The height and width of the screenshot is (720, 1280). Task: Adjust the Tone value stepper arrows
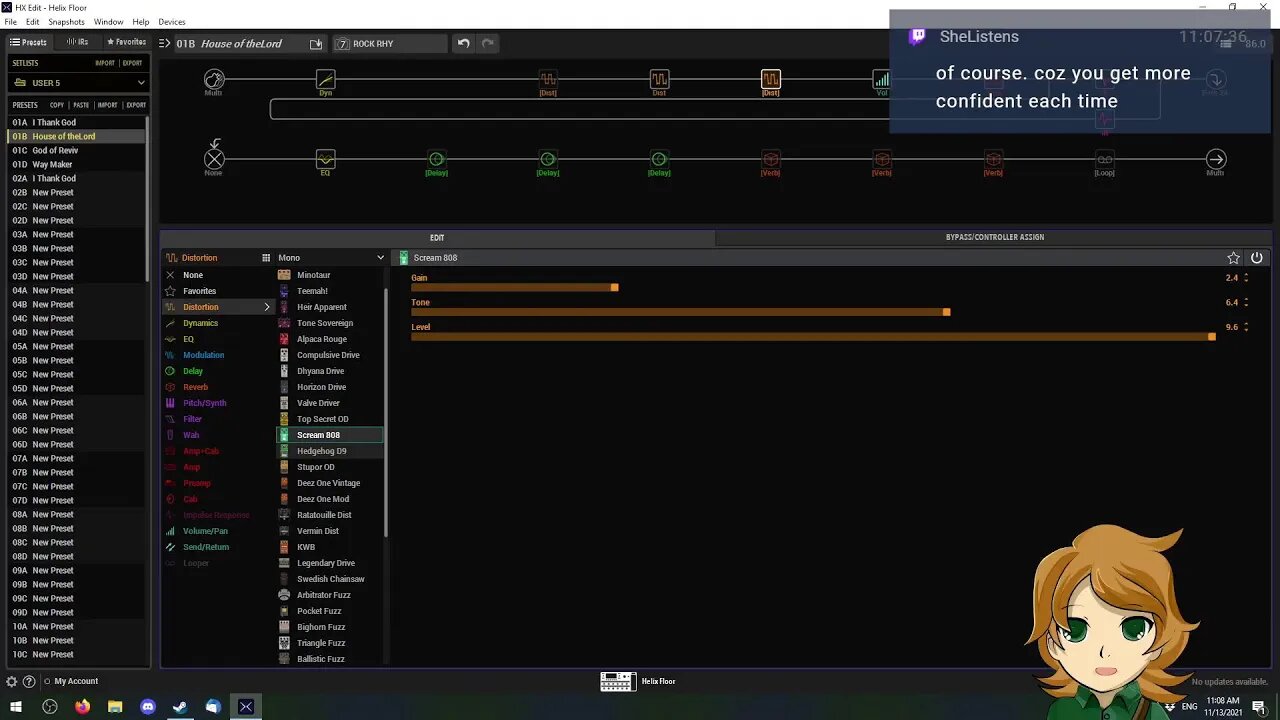click(1246, 302)
